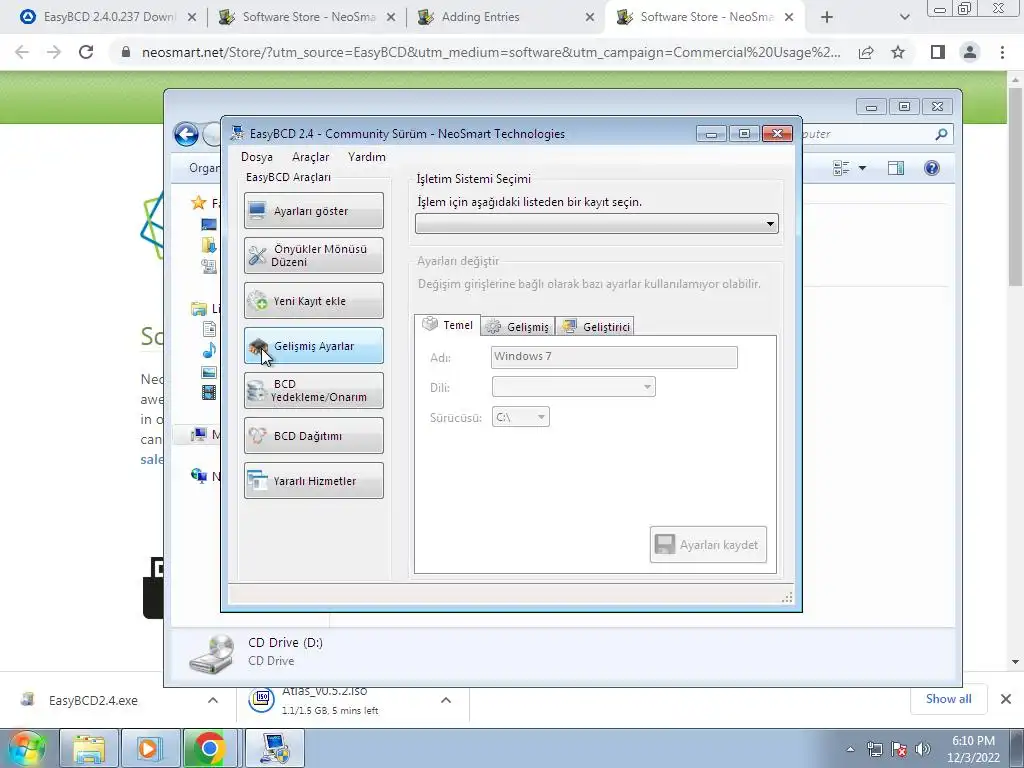Click Favorites star in Explorer sidebar
The height and width of the screenshot is (768, 1024).
point(199,203)
